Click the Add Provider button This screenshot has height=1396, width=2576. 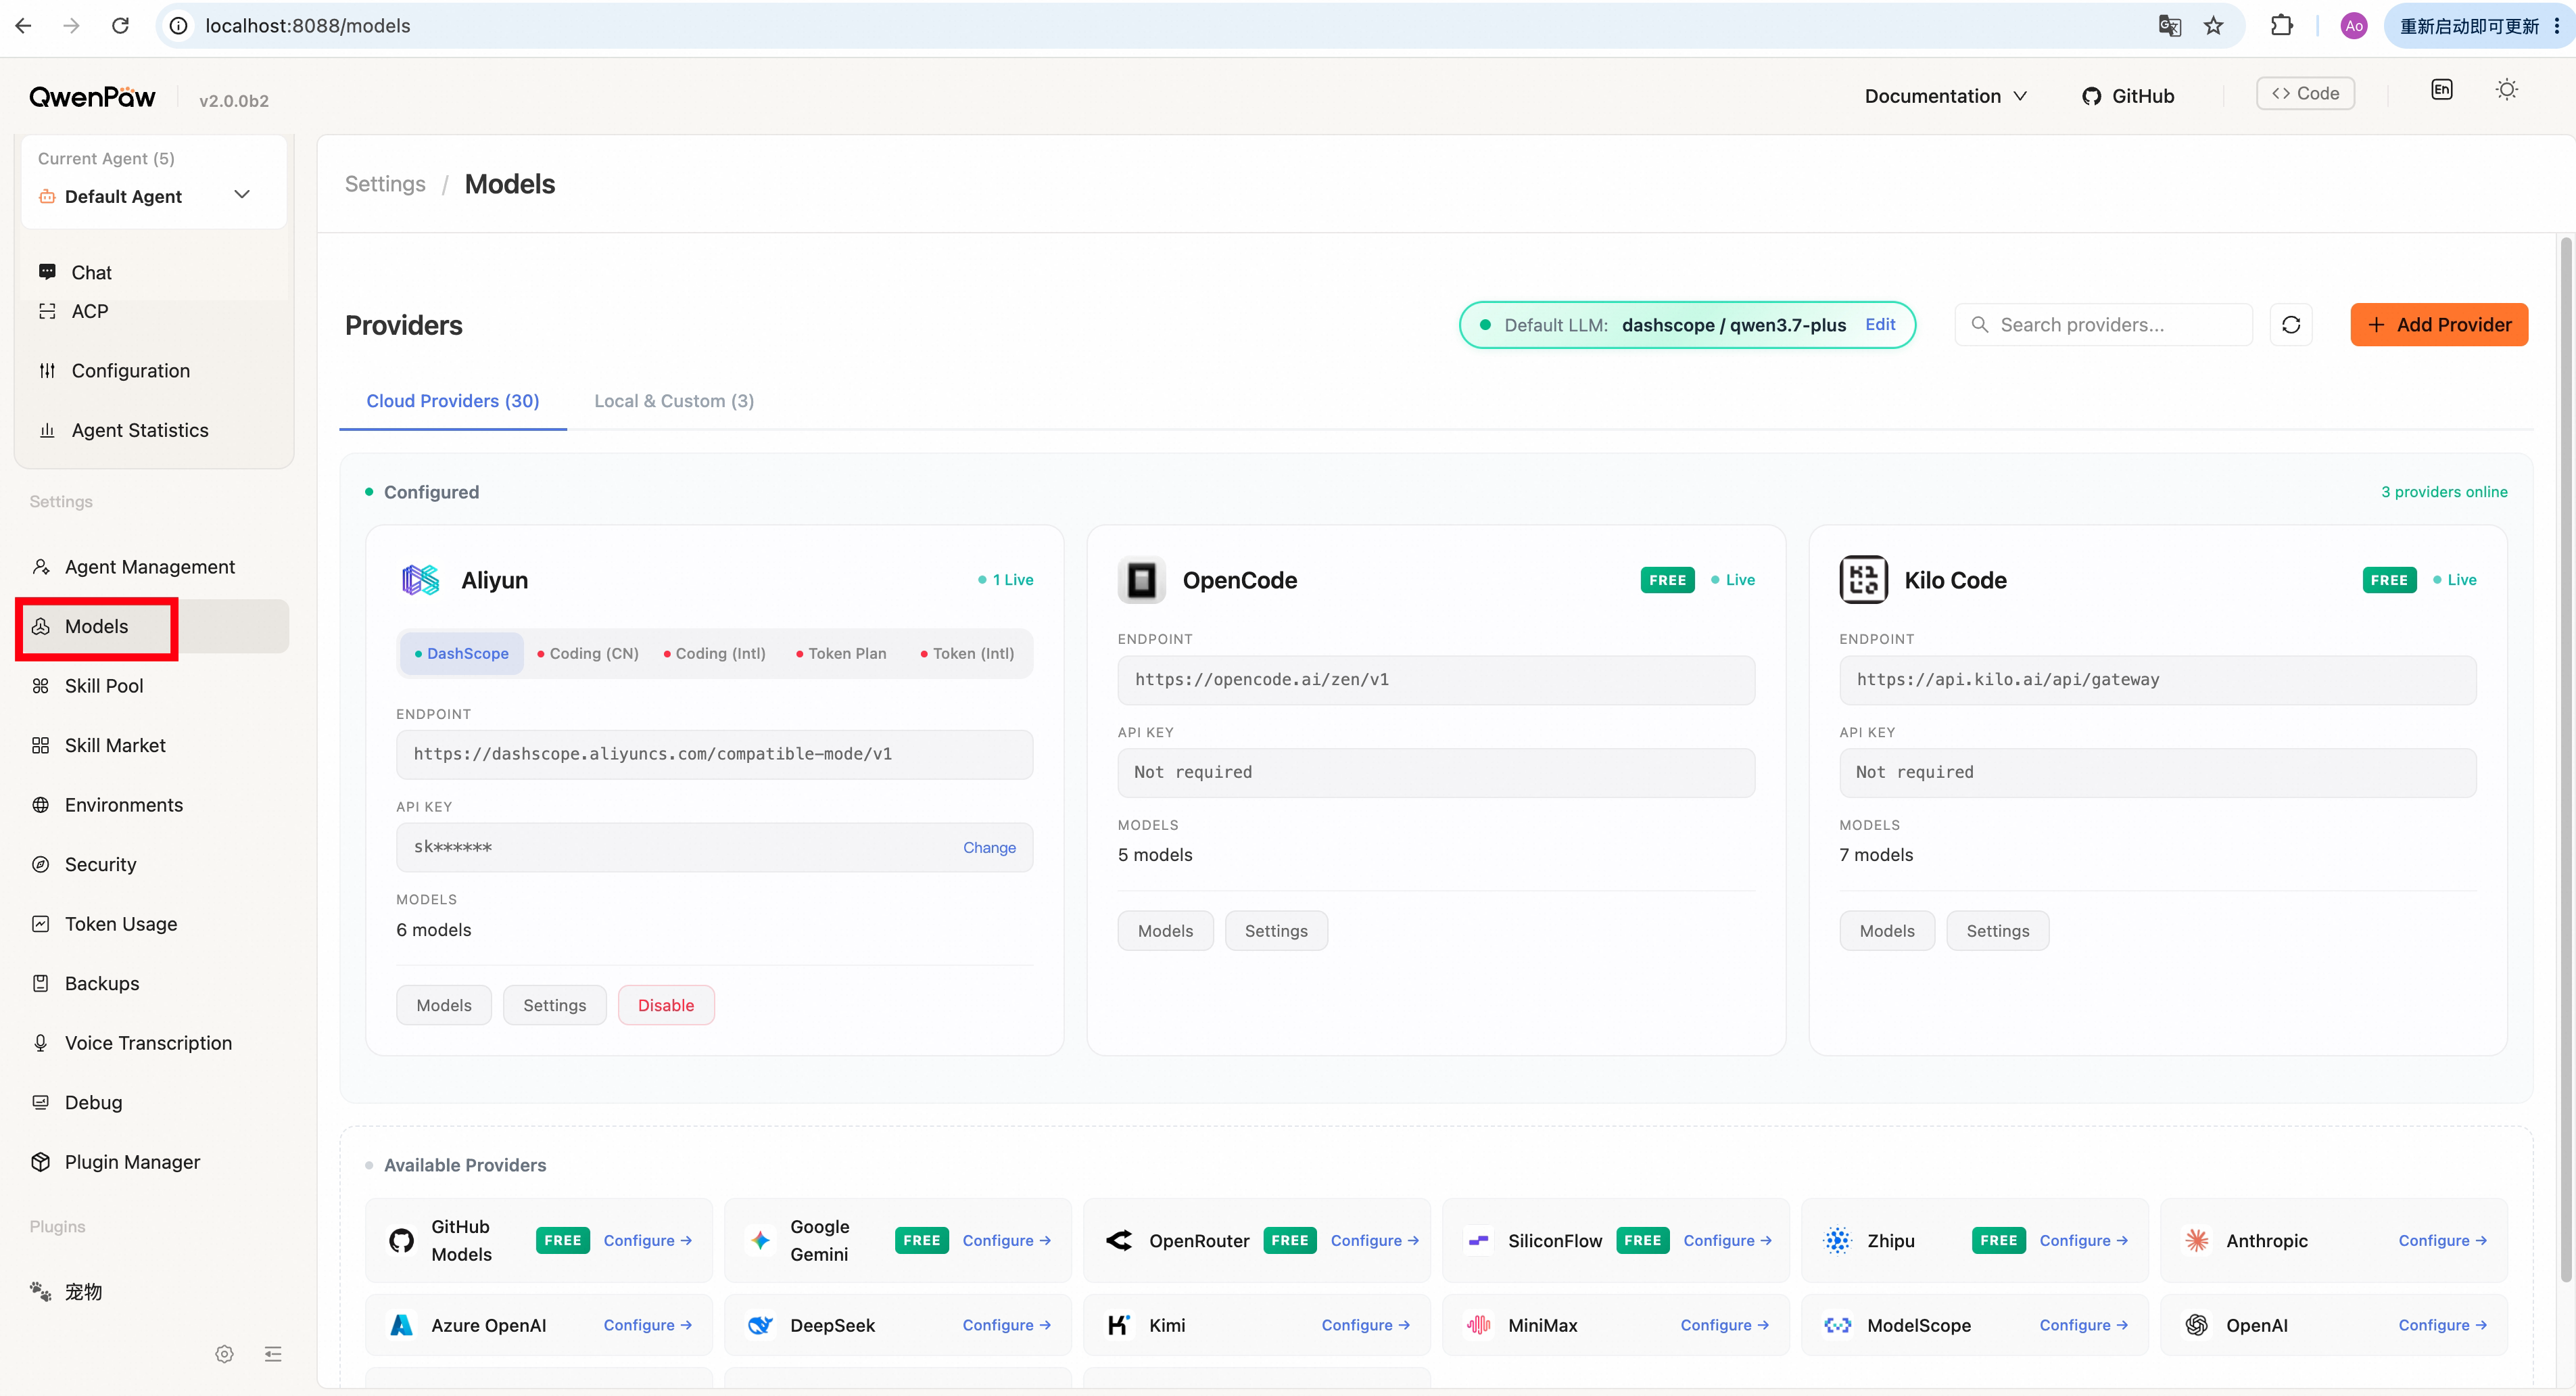[x=2439, y=325]
